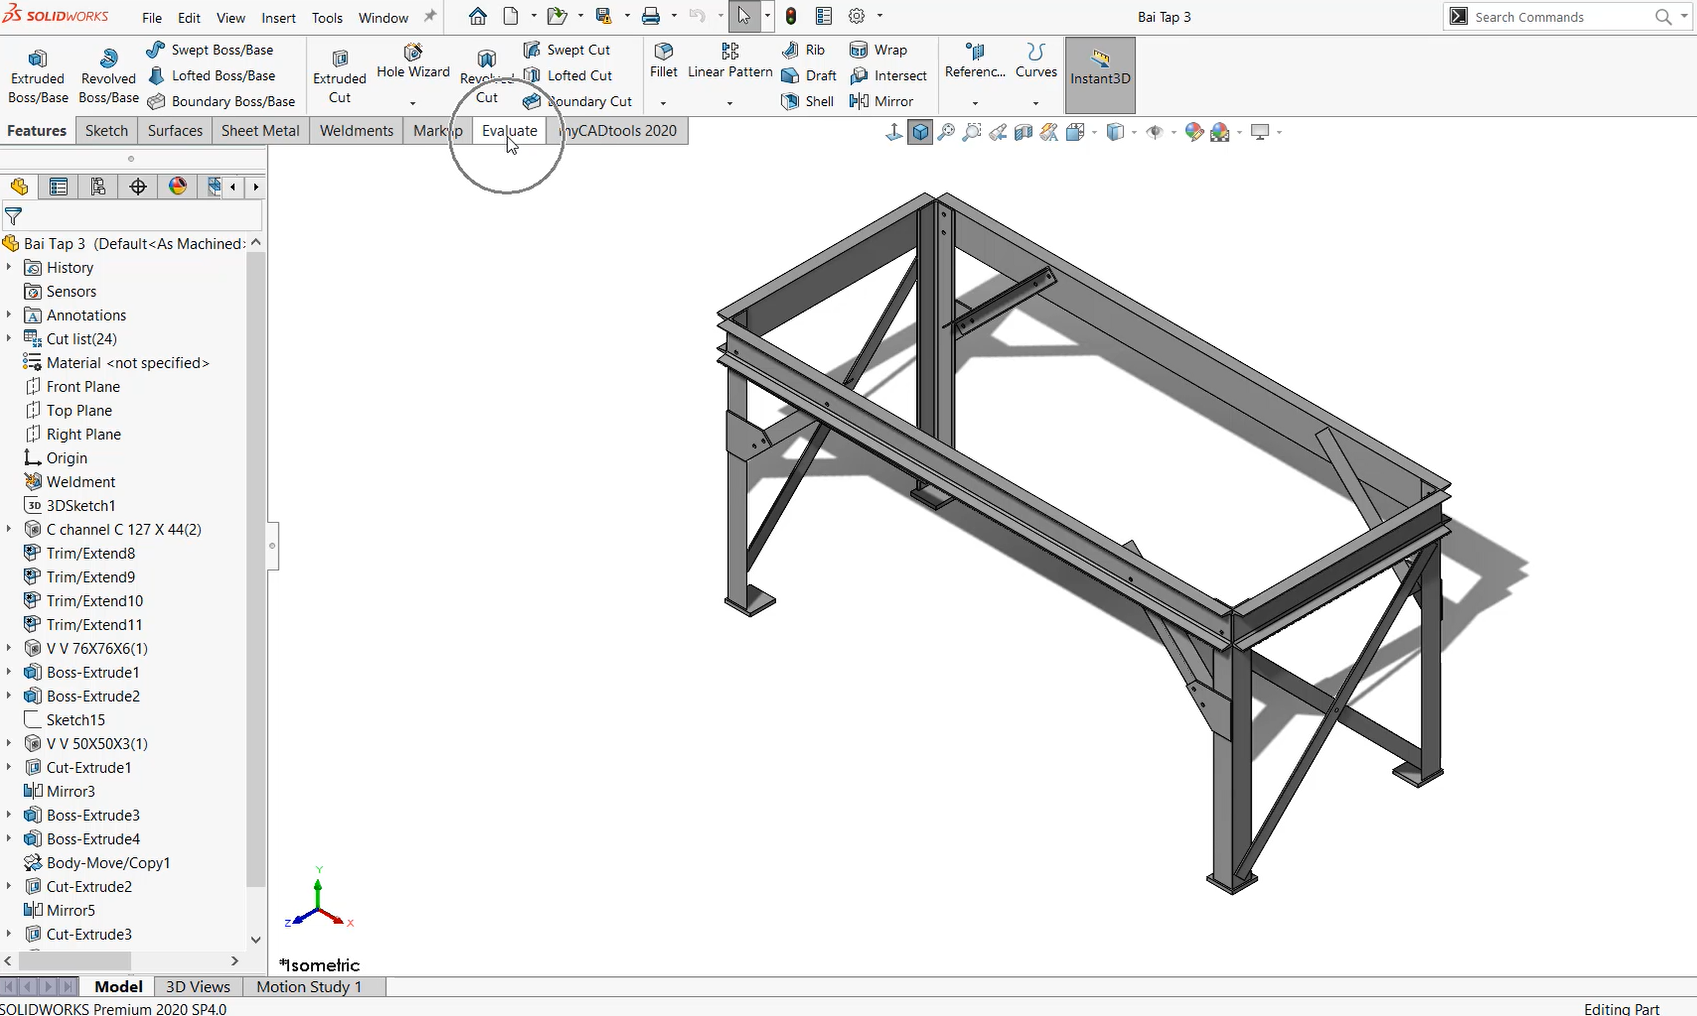Click the Wrap tool
This screenshot has height=1016, width=1697.
click(878, 50)
